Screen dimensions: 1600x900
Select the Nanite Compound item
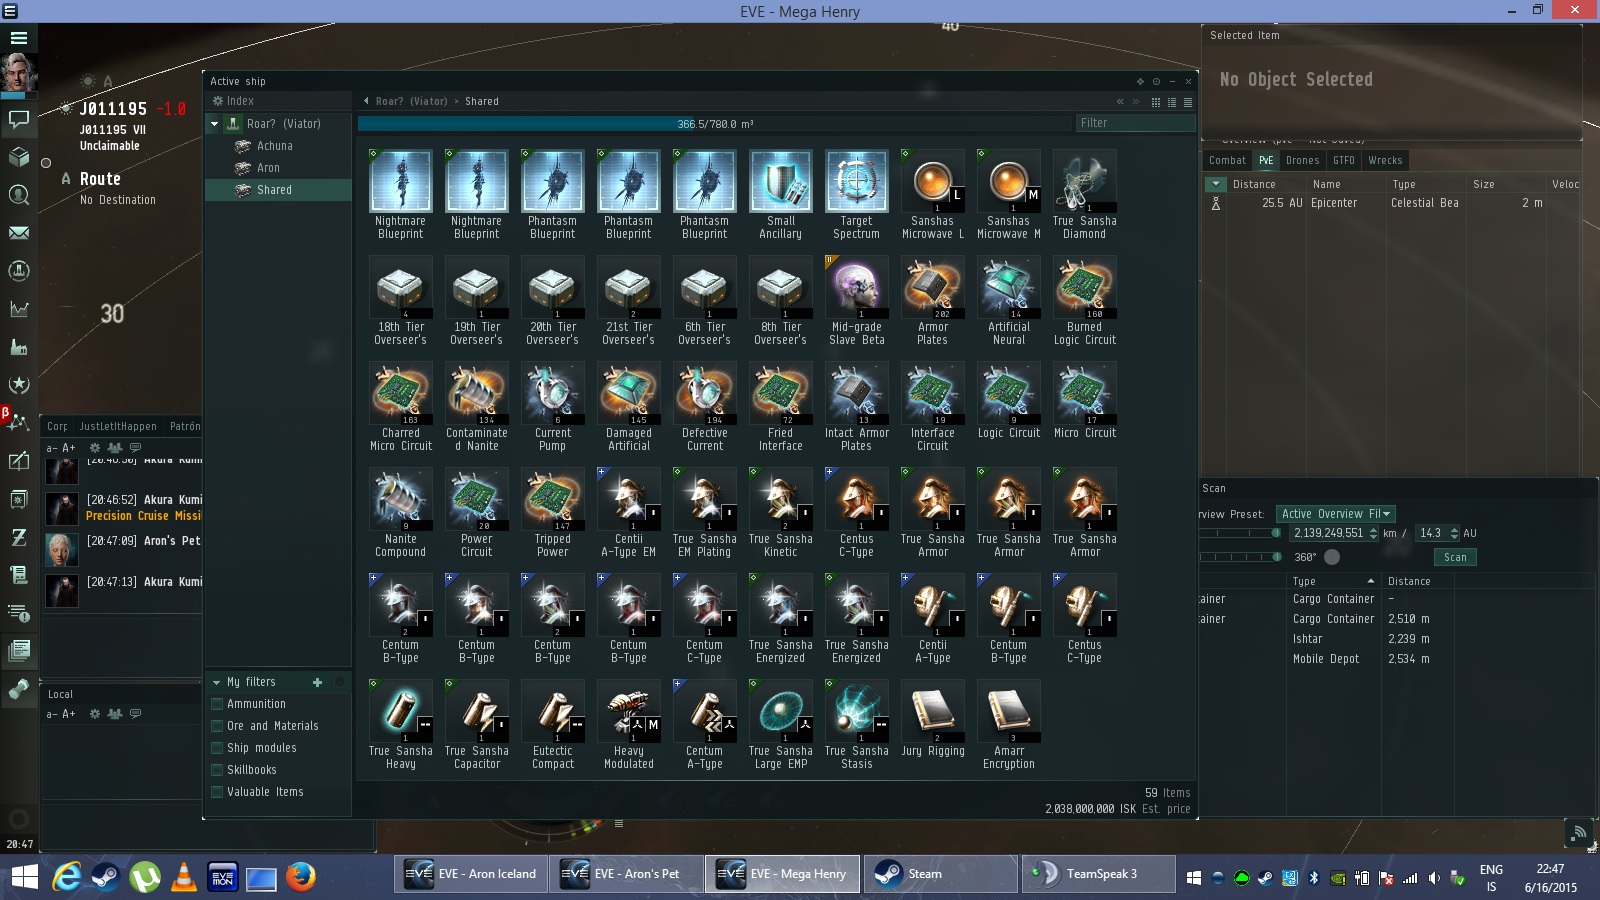[x=401, y=500]
